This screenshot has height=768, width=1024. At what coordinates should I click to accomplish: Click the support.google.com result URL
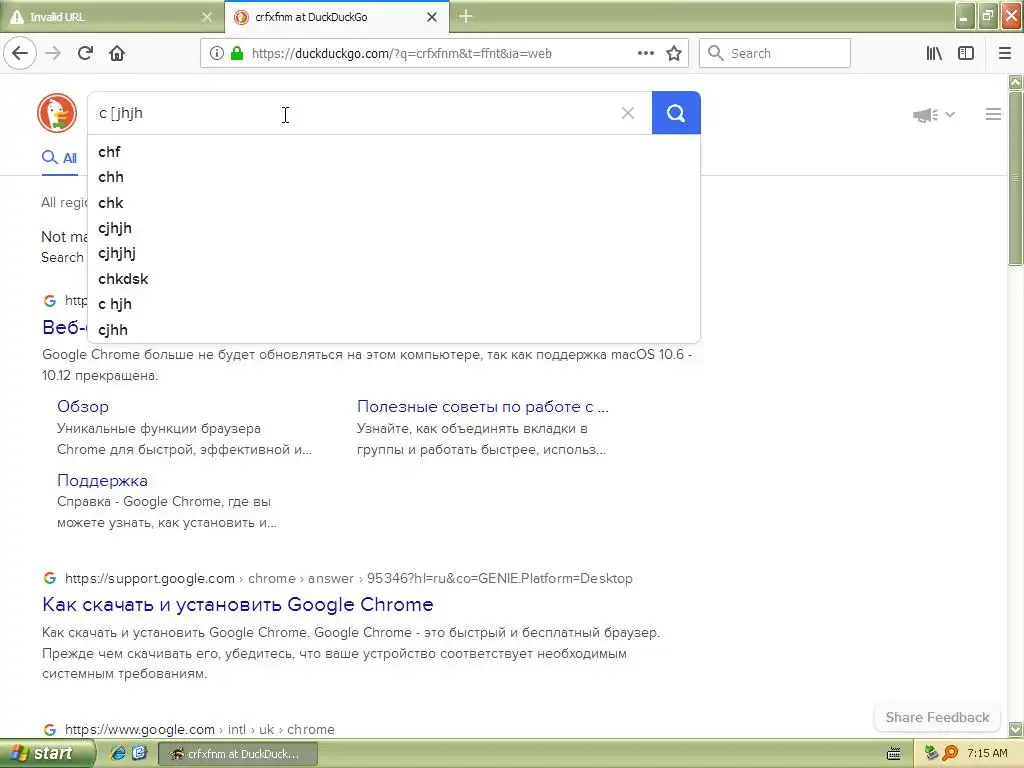tap(349, 579)
